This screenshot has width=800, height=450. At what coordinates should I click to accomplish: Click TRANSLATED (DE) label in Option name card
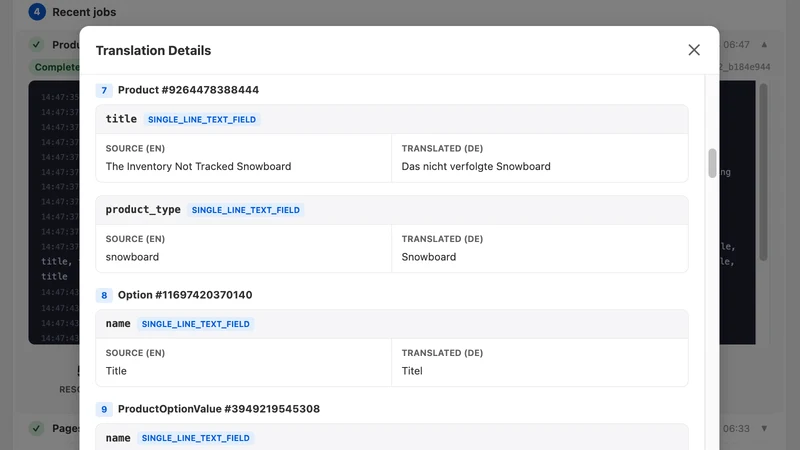(x=442, y=353)
